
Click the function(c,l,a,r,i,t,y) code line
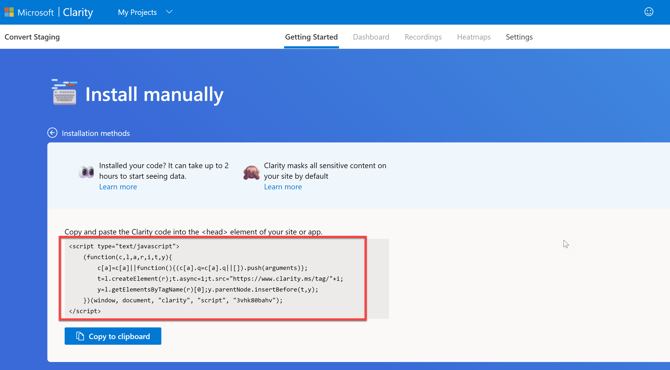click(128, 257)
